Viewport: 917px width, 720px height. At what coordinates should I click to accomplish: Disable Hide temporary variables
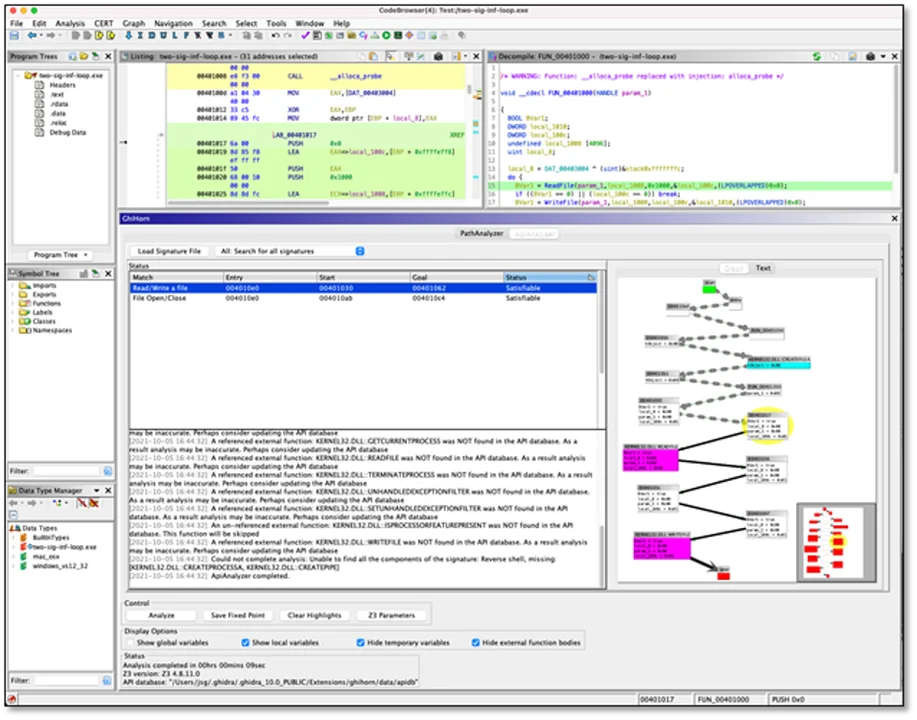(359, 643)
